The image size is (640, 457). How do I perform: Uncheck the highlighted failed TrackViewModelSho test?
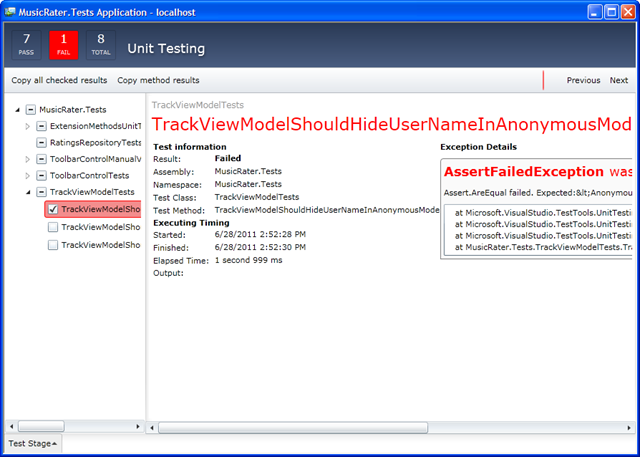click(53, 209)
